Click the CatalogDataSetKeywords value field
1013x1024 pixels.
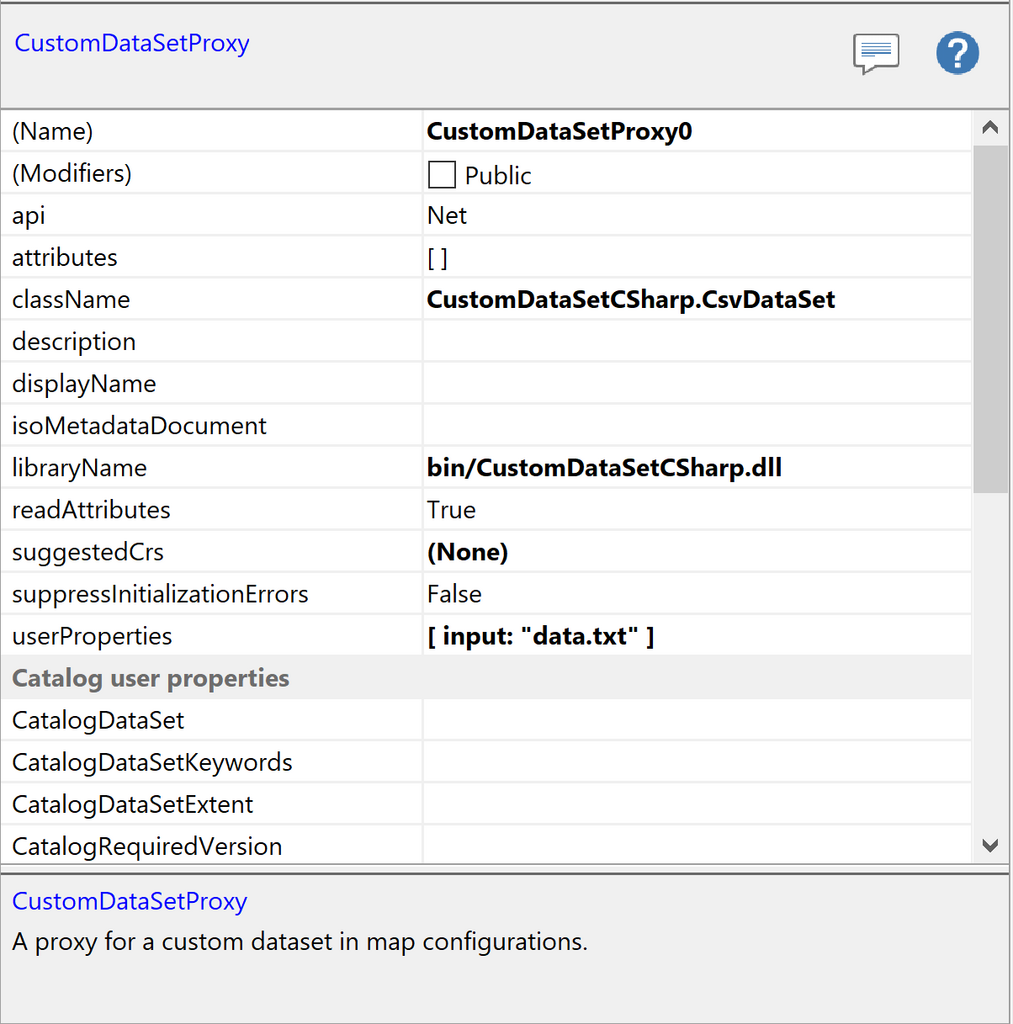pos(697,761)
